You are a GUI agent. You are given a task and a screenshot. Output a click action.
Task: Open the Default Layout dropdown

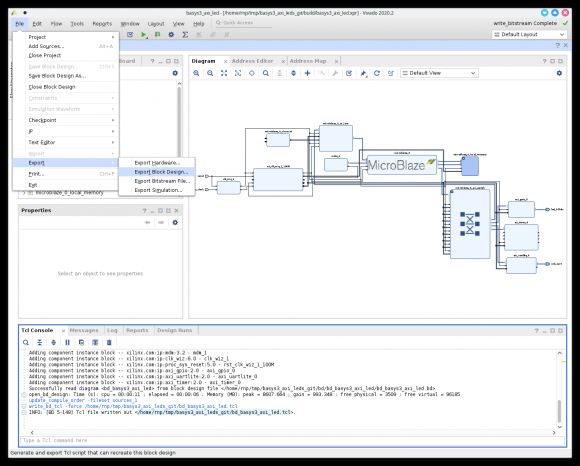point(529,34)
